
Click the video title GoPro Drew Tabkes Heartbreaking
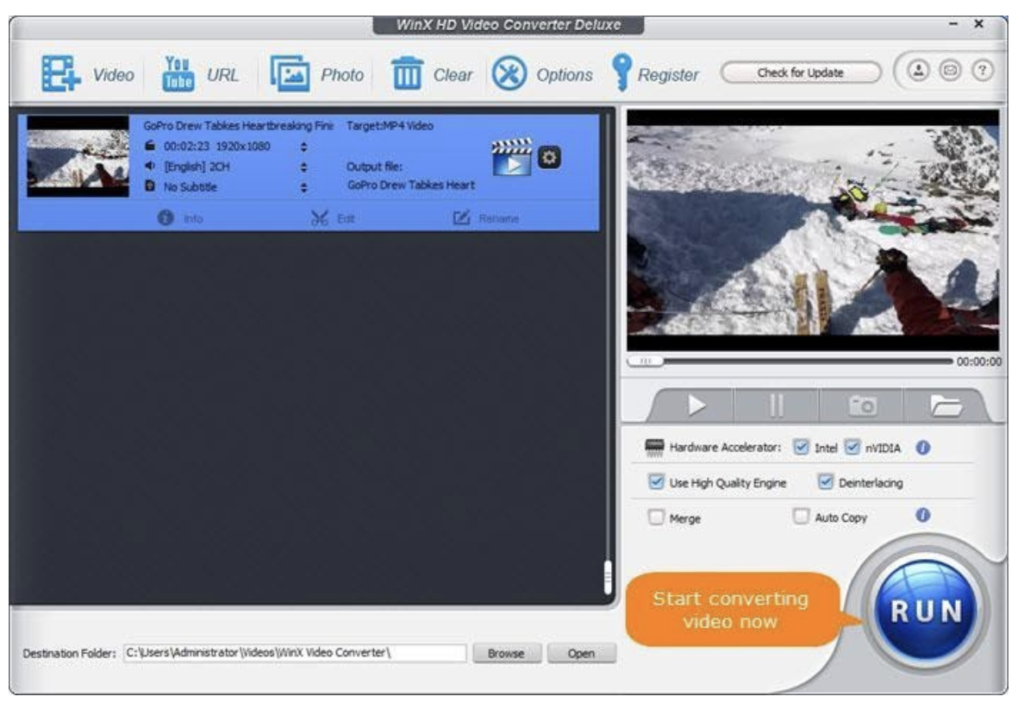point(238,126)
